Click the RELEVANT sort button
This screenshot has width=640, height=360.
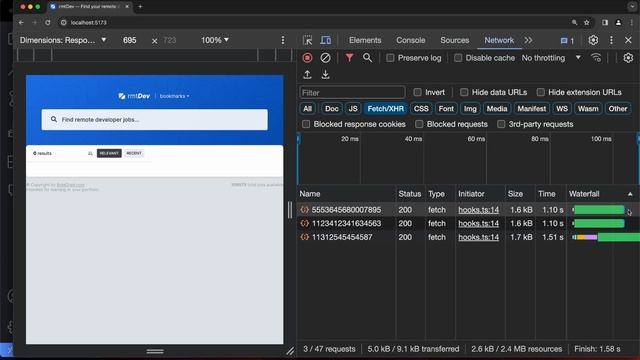[109, 153]
